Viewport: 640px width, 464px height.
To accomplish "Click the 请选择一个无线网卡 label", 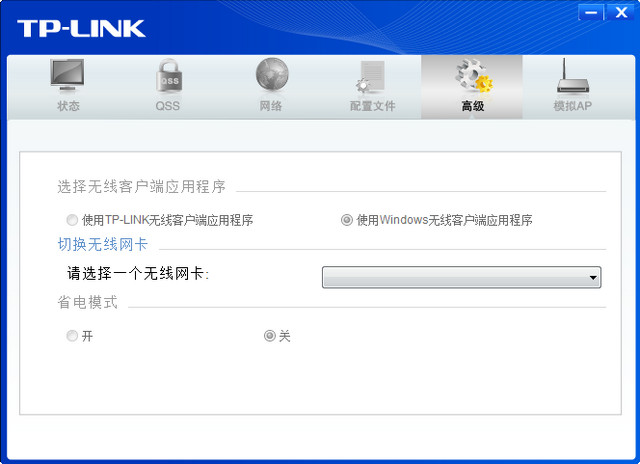I will coord(138,273).
